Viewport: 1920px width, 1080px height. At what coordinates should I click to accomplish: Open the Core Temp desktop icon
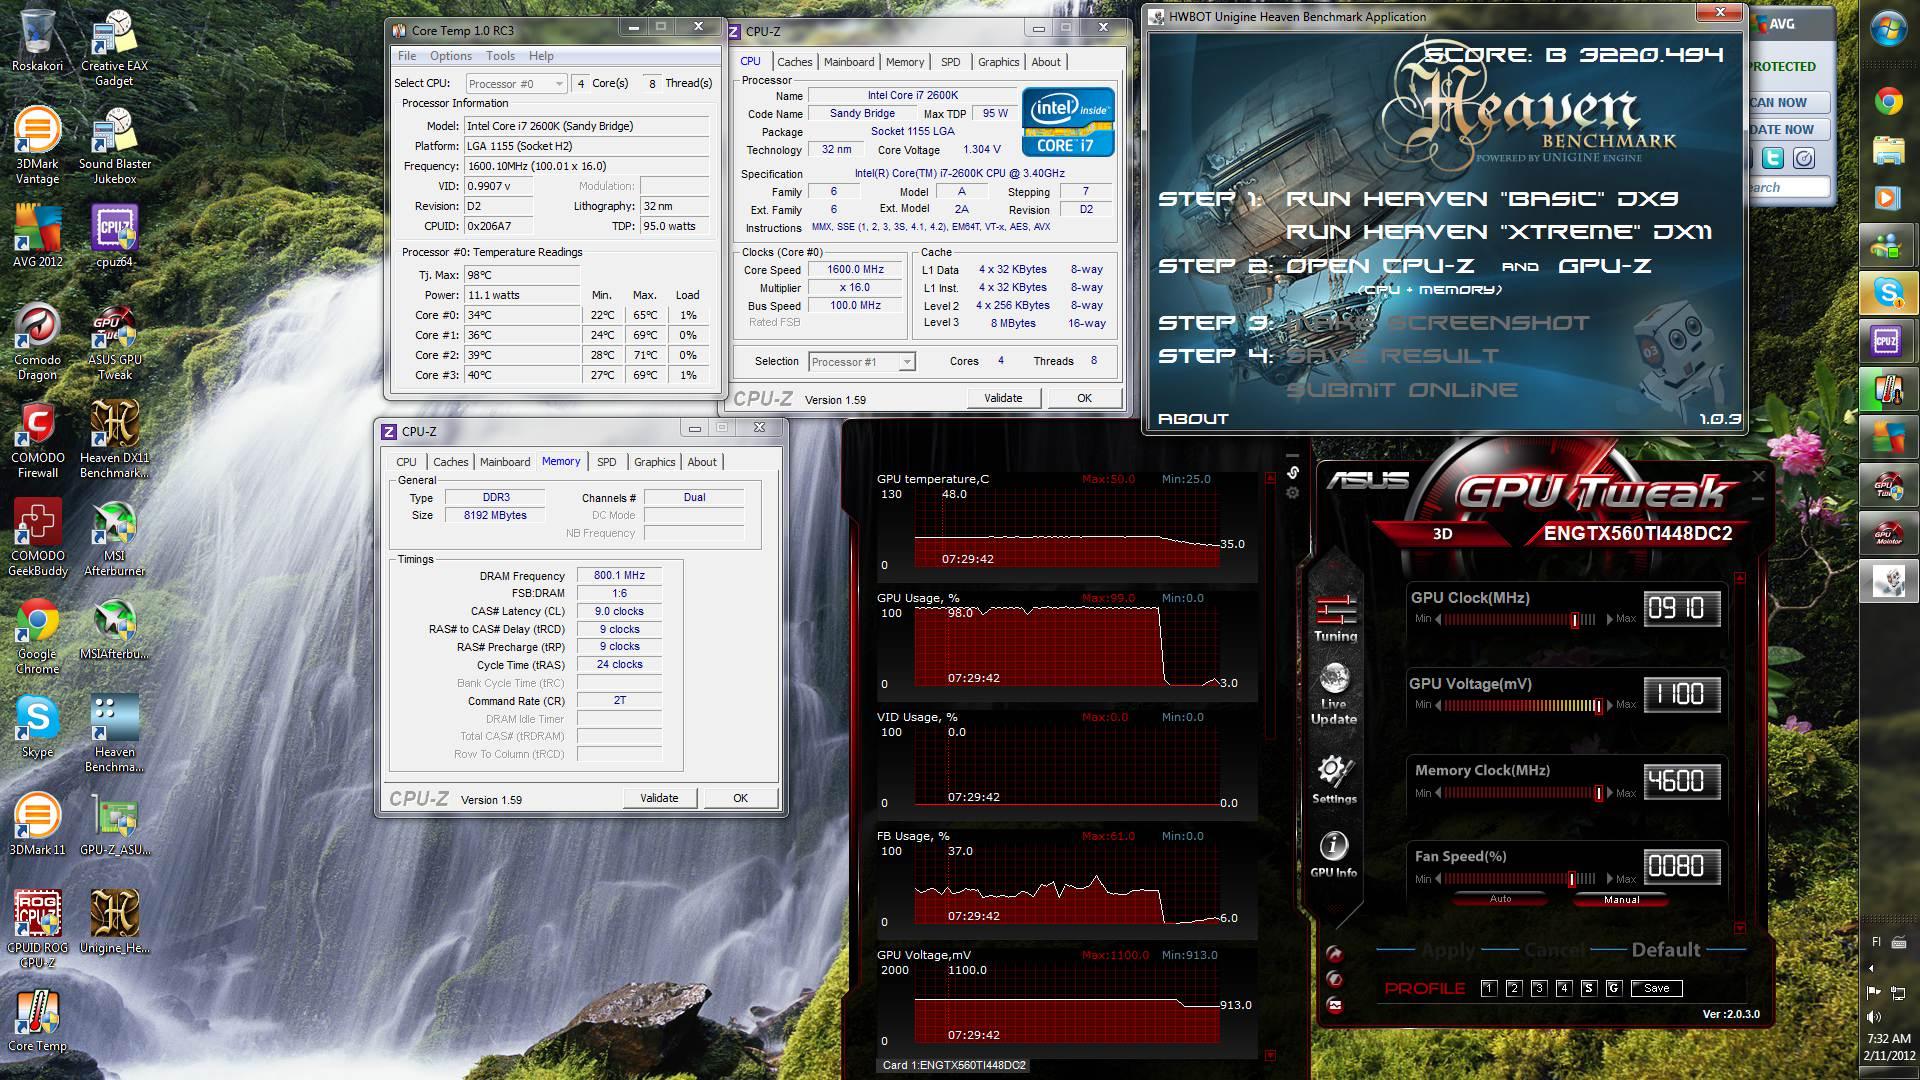[x=37, y=1020]
